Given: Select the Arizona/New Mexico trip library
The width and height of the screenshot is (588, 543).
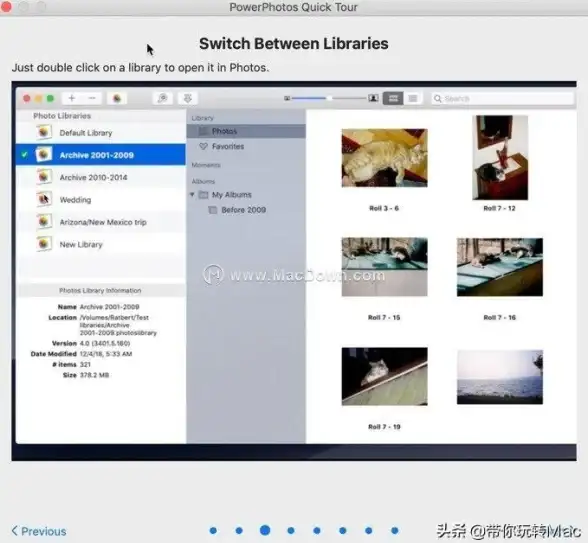Looking at the screenshot, I should [100, 222].
